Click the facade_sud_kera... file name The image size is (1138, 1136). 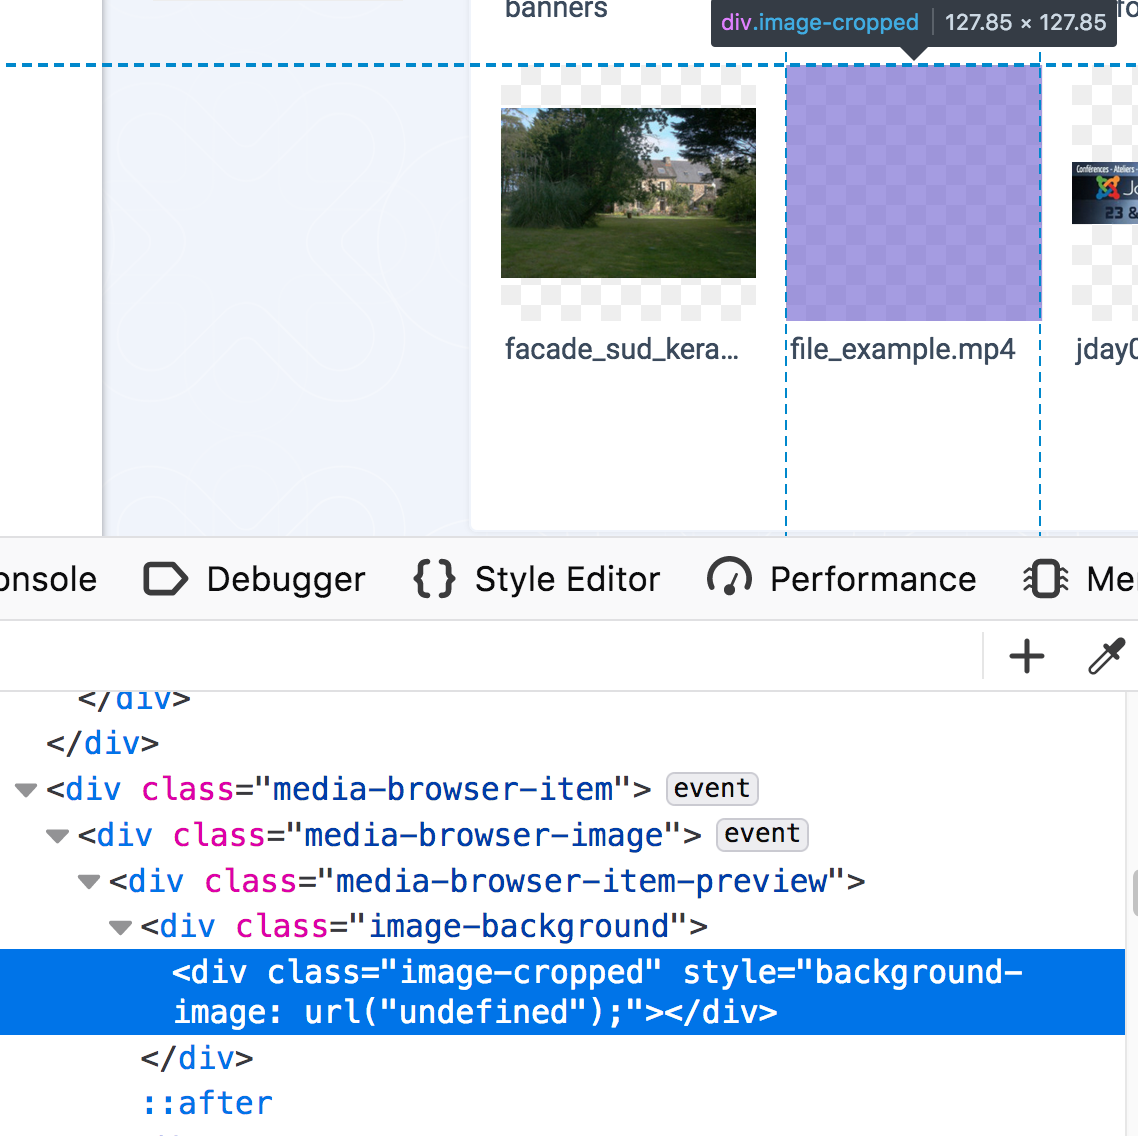(x=622, y=349)
